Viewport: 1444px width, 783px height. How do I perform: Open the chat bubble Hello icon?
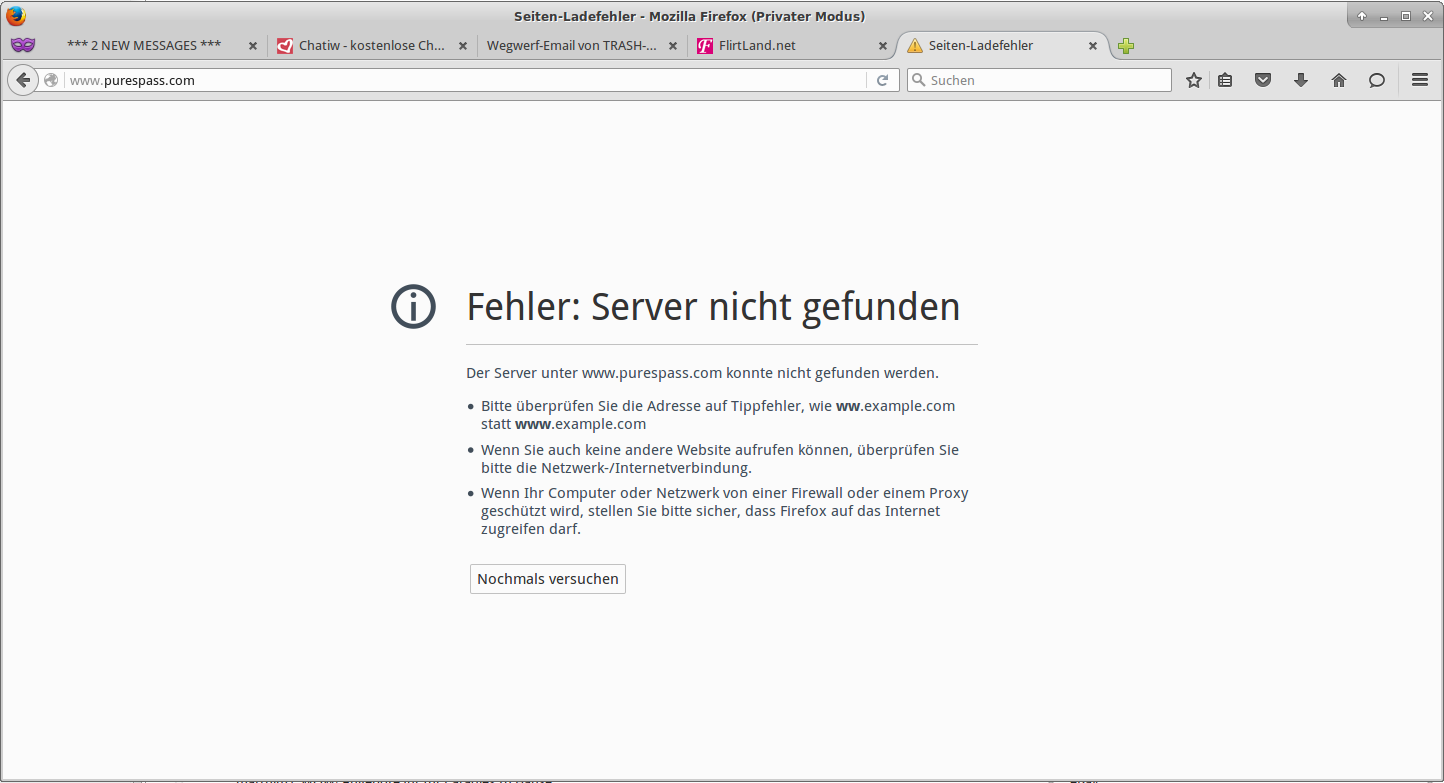1377,80
